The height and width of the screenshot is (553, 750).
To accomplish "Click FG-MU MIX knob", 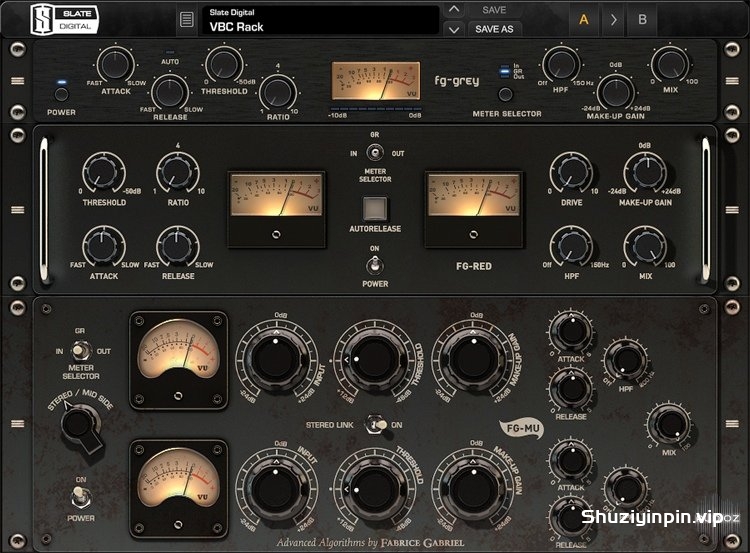I will tap(668, 424).
